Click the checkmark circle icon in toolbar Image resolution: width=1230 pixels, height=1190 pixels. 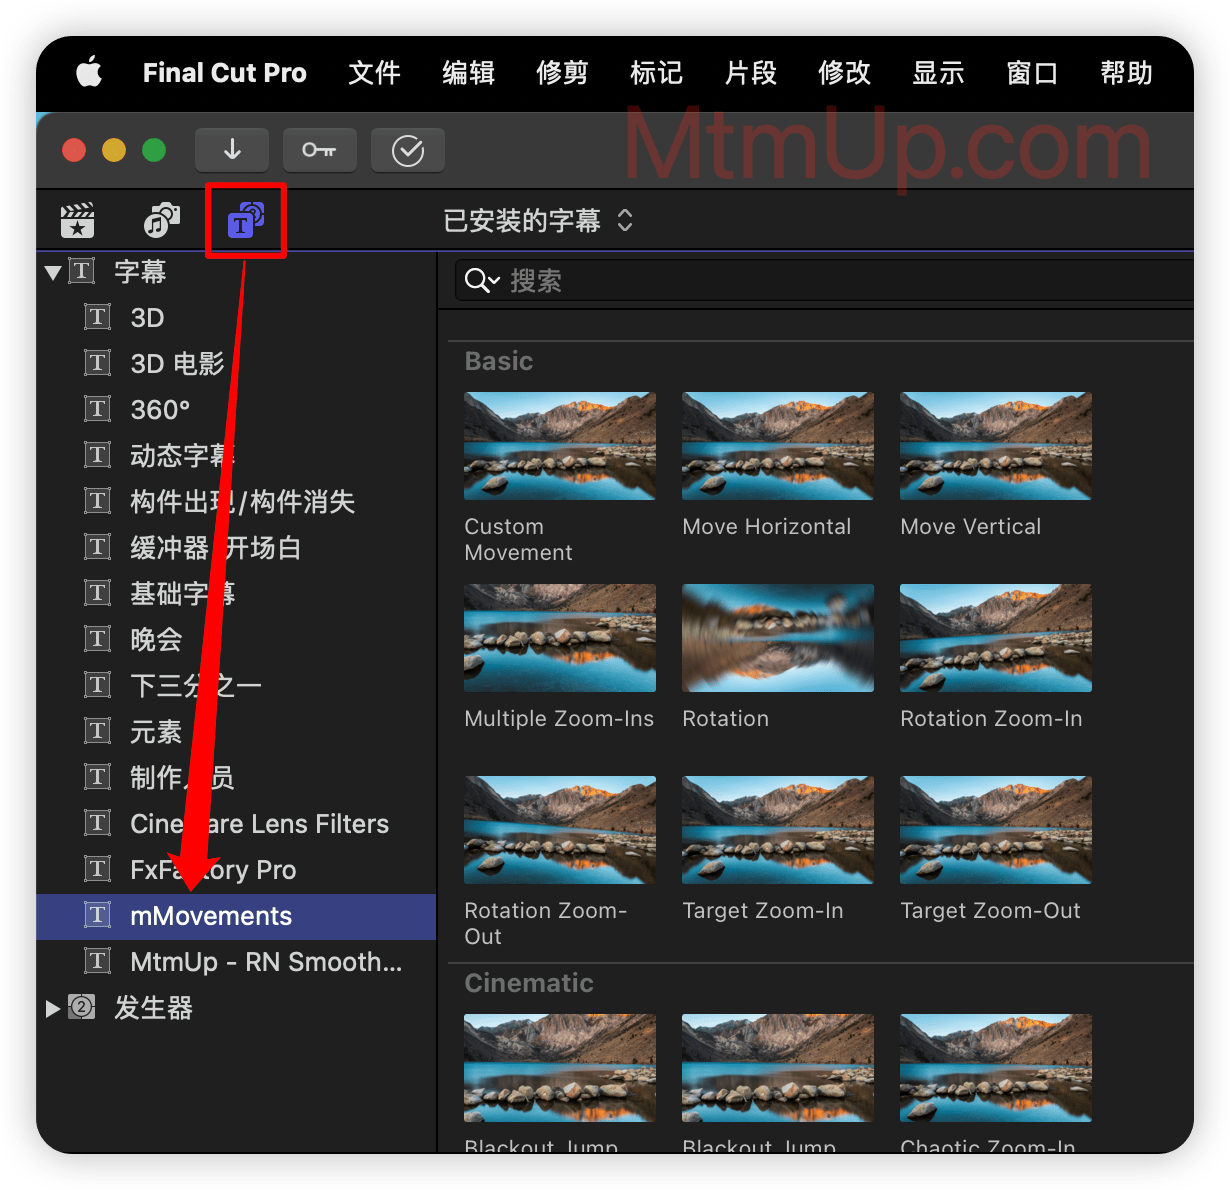[x=408, y=150]
